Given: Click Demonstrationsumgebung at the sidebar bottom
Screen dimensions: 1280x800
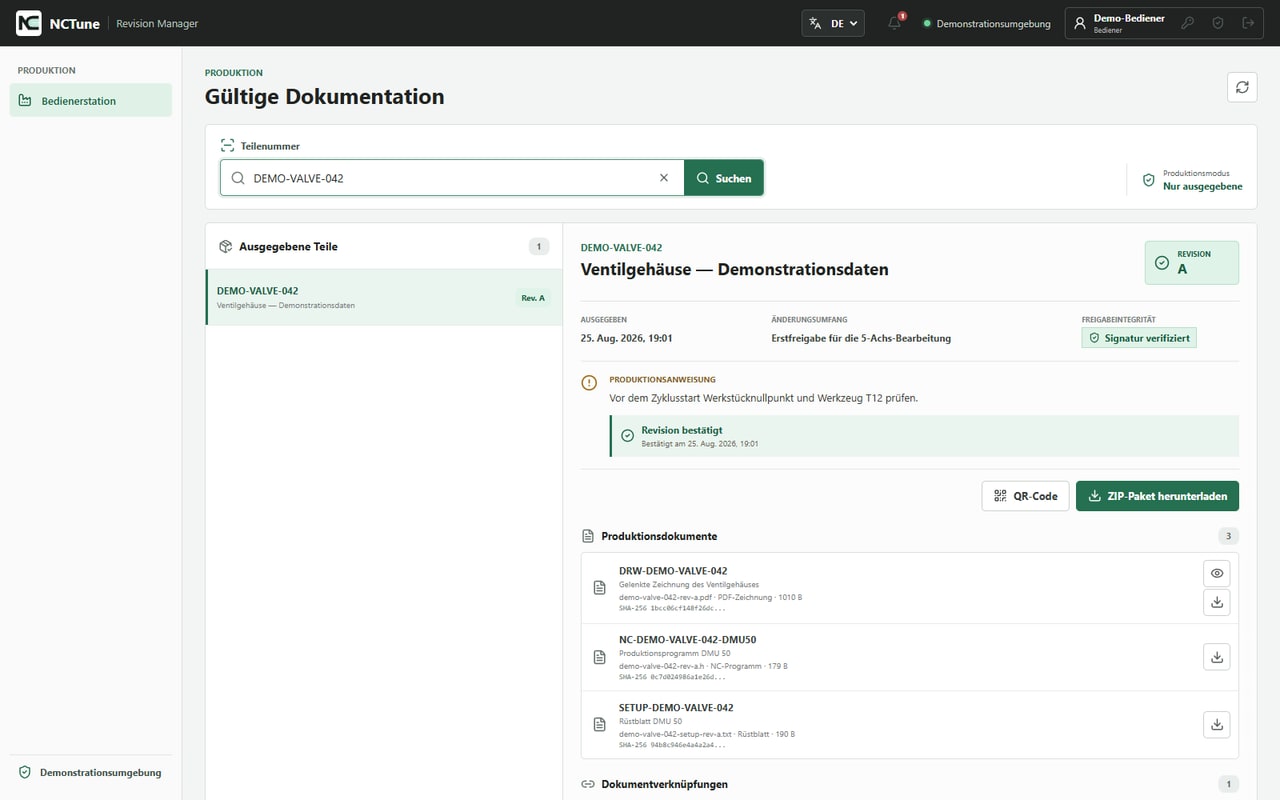Looking at the screenshot, I should point(90,772).
